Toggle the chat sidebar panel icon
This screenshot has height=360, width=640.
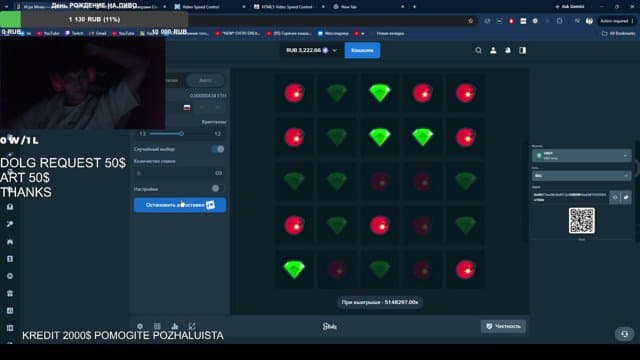522,50
